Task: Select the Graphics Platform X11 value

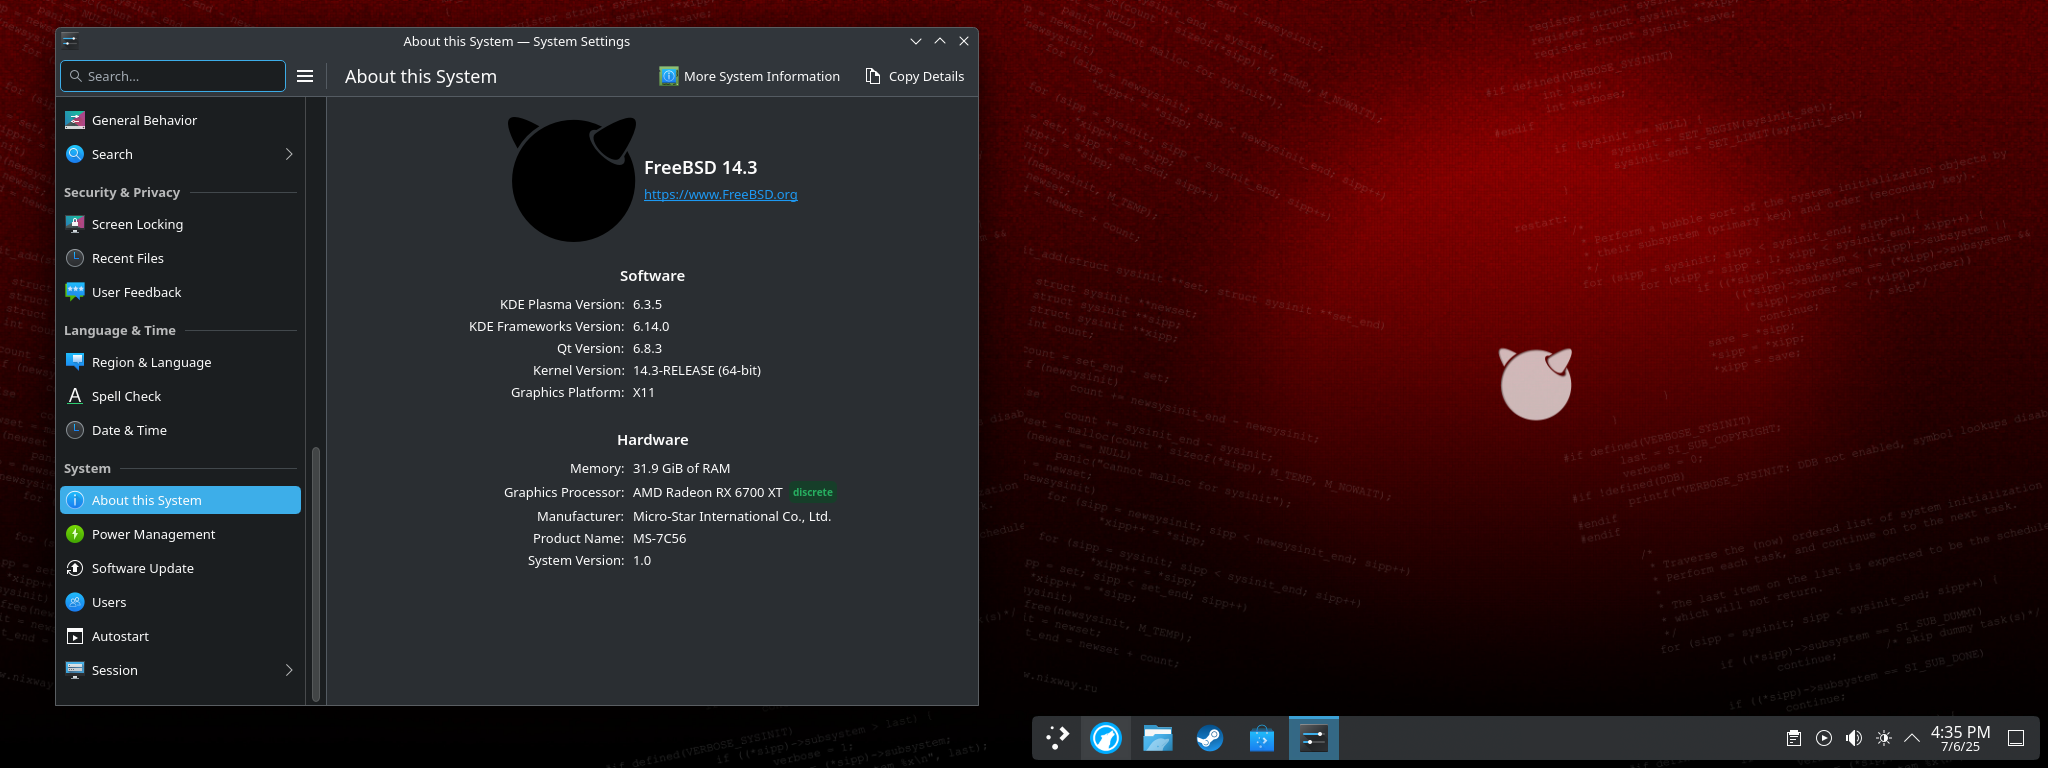Action: tap(644, 392)
